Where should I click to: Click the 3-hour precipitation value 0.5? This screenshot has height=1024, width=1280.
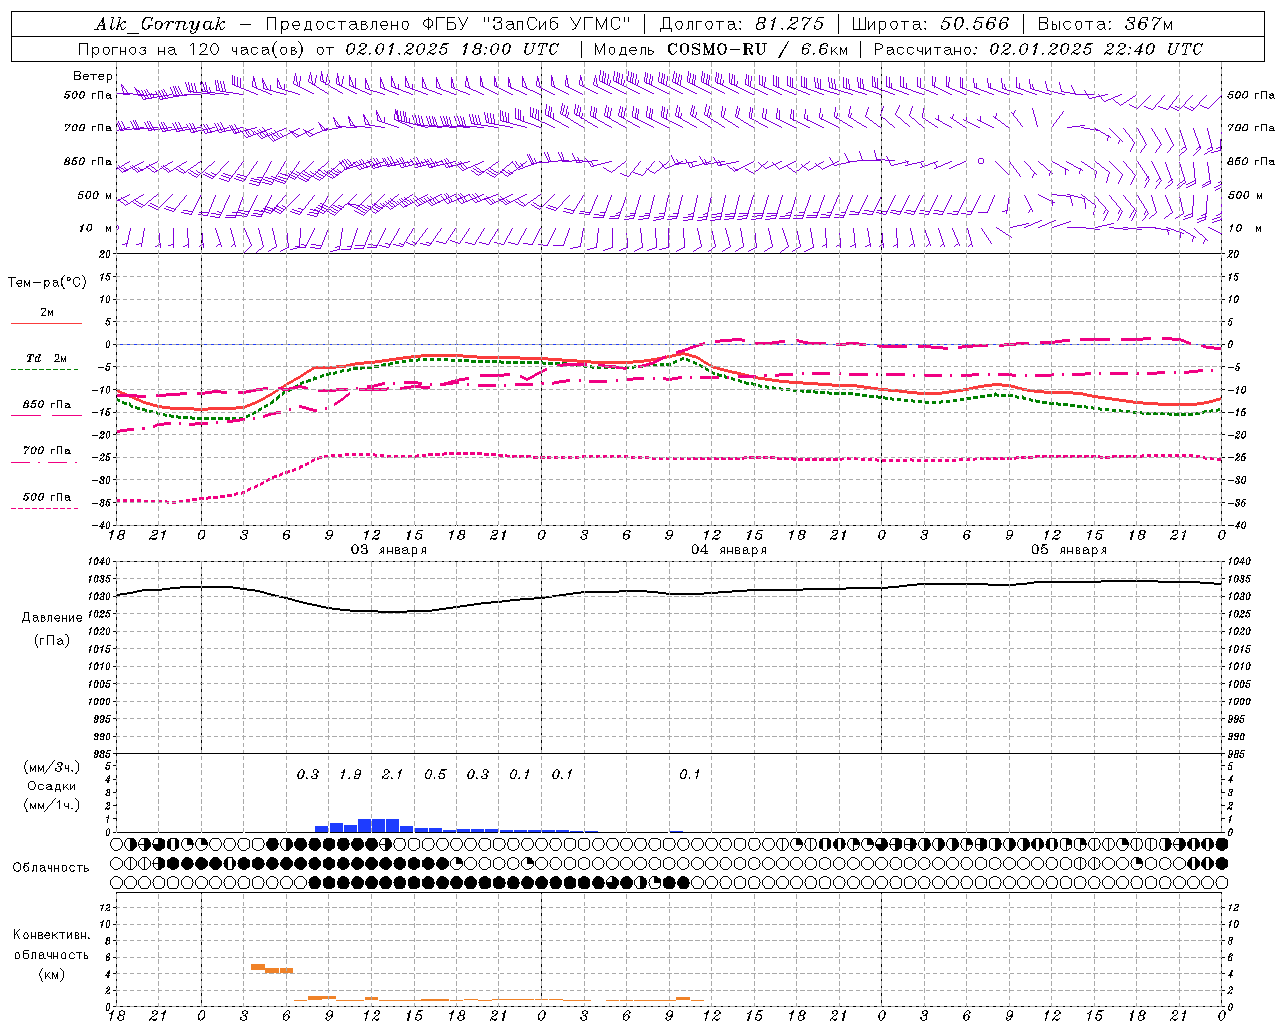tap(435, 774)
